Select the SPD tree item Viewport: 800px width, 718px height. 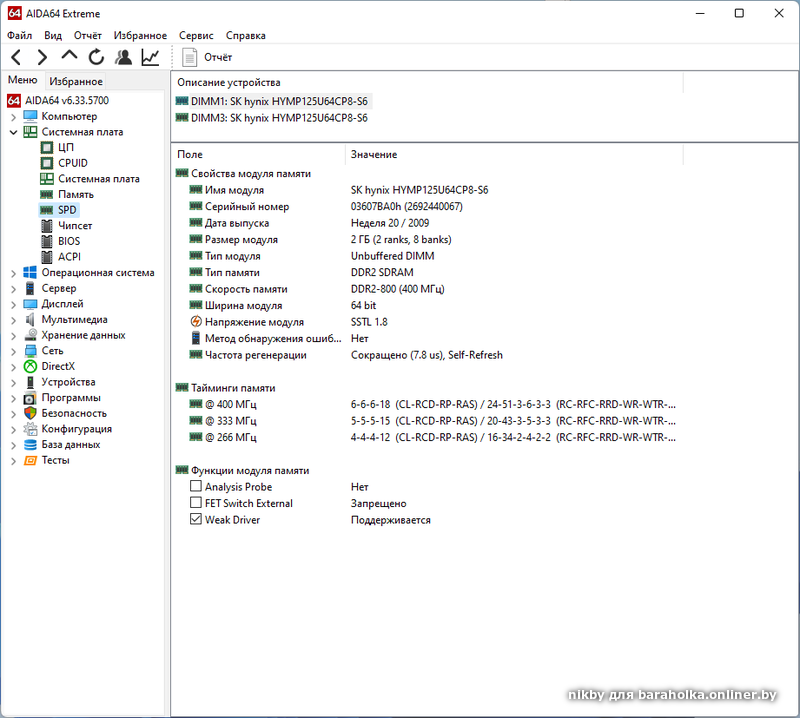(x=67, y=210)
